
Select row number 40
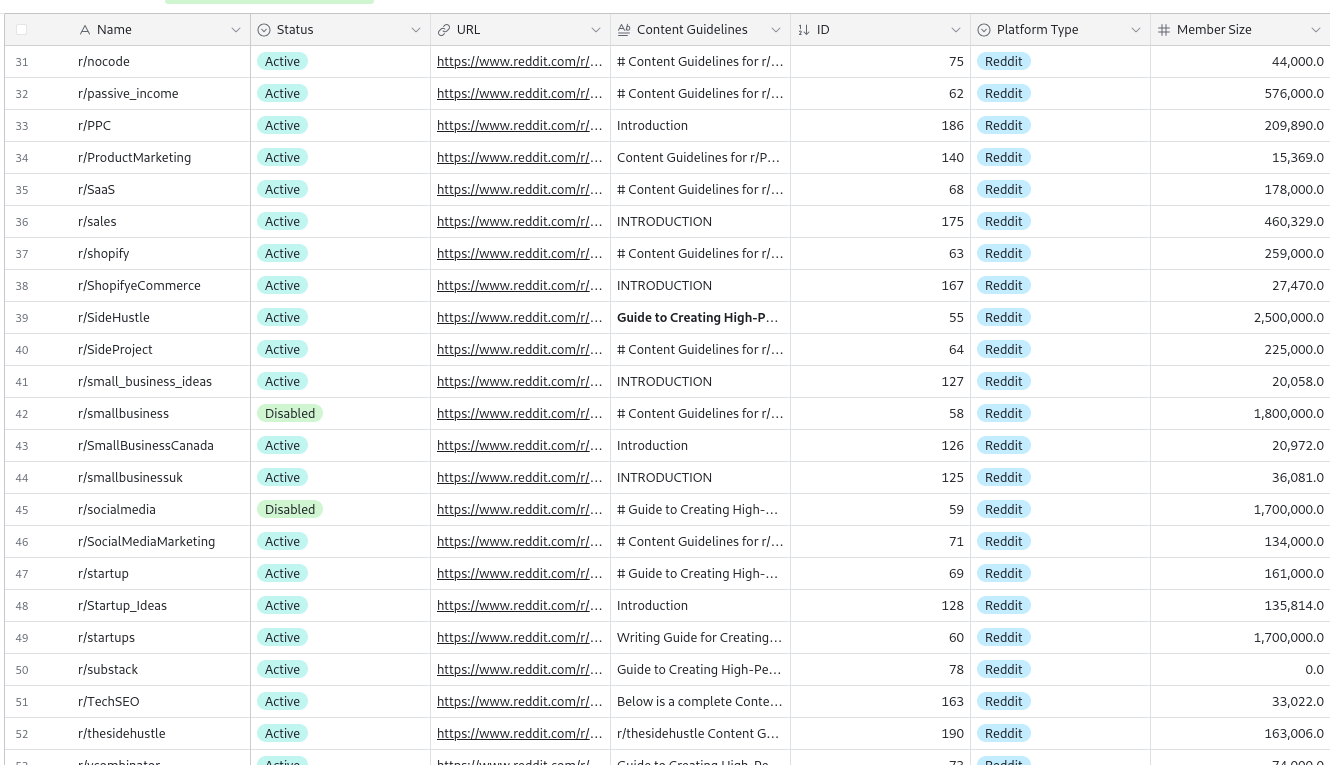(x=22, y=350)
